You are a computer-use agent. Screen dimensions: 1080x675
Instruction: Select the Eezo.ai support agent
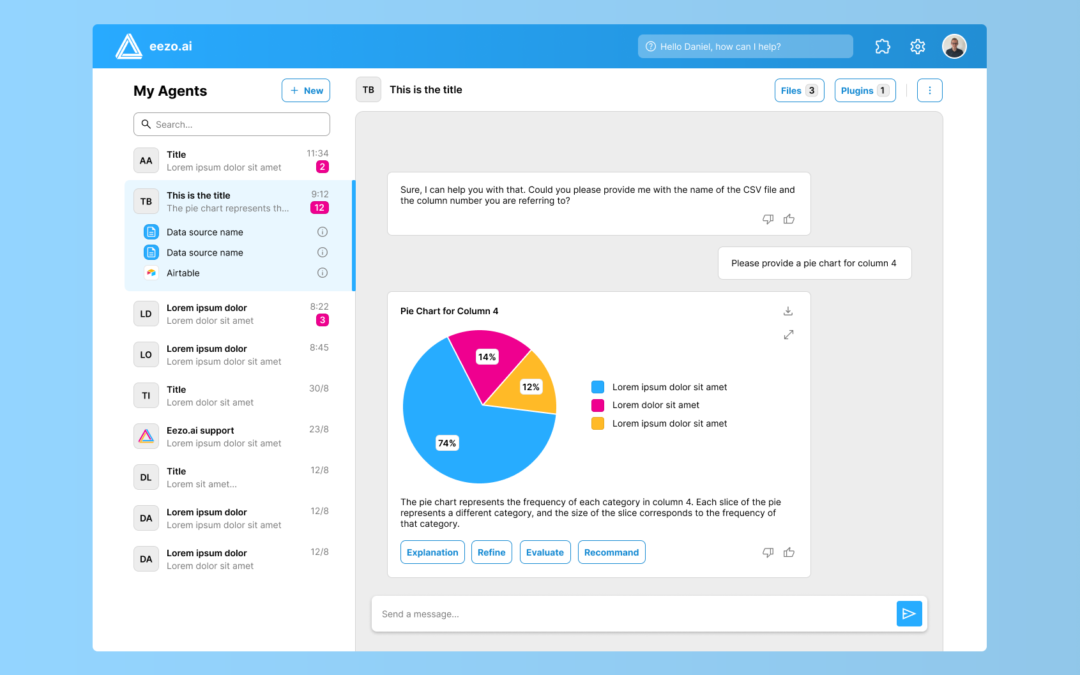[231, 436]
